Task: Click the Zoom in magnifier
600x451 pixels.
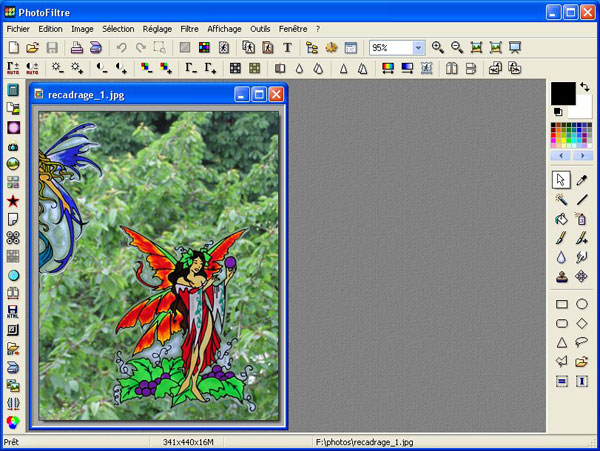Action: pos(438,47)
